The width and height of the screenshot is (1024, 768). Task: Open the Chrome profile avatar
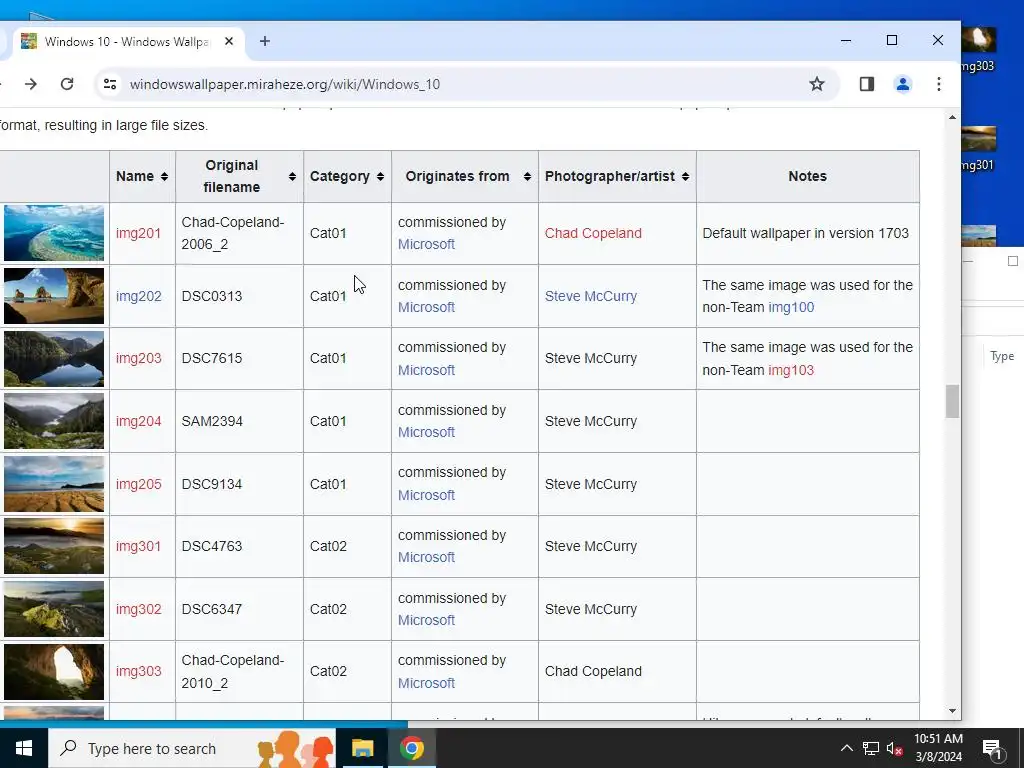(903, 84)
